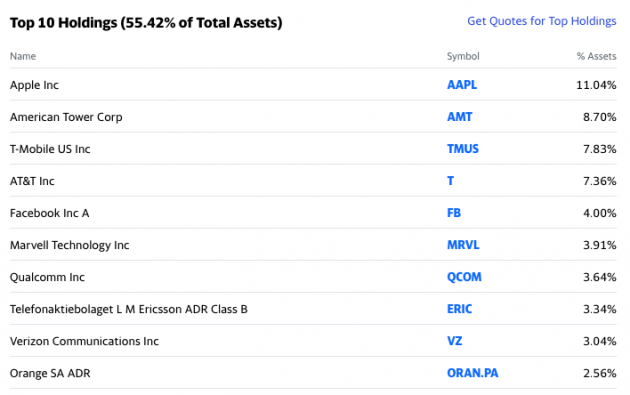Click the % Assets column header
The height and width of the screenshot is (395, 630).
[597, 56]
